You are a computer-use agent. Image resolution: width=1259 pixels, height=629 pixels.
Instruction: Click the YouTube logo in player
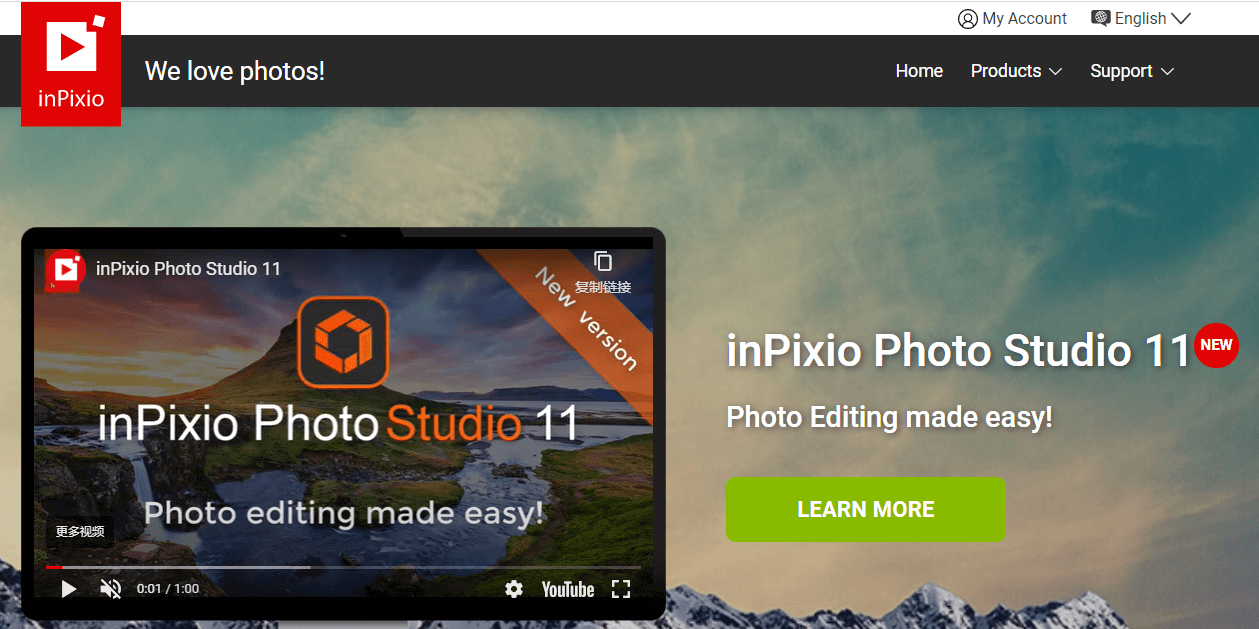568,589
